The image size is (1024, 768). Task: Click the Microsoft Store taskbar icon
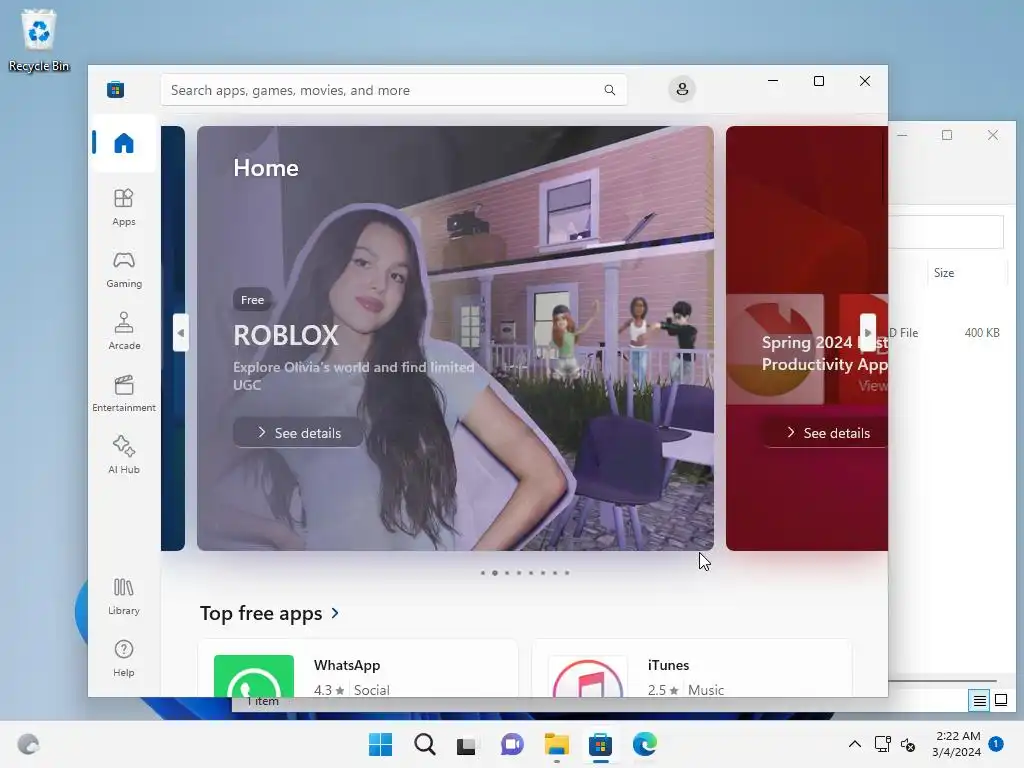coord(600,744)
